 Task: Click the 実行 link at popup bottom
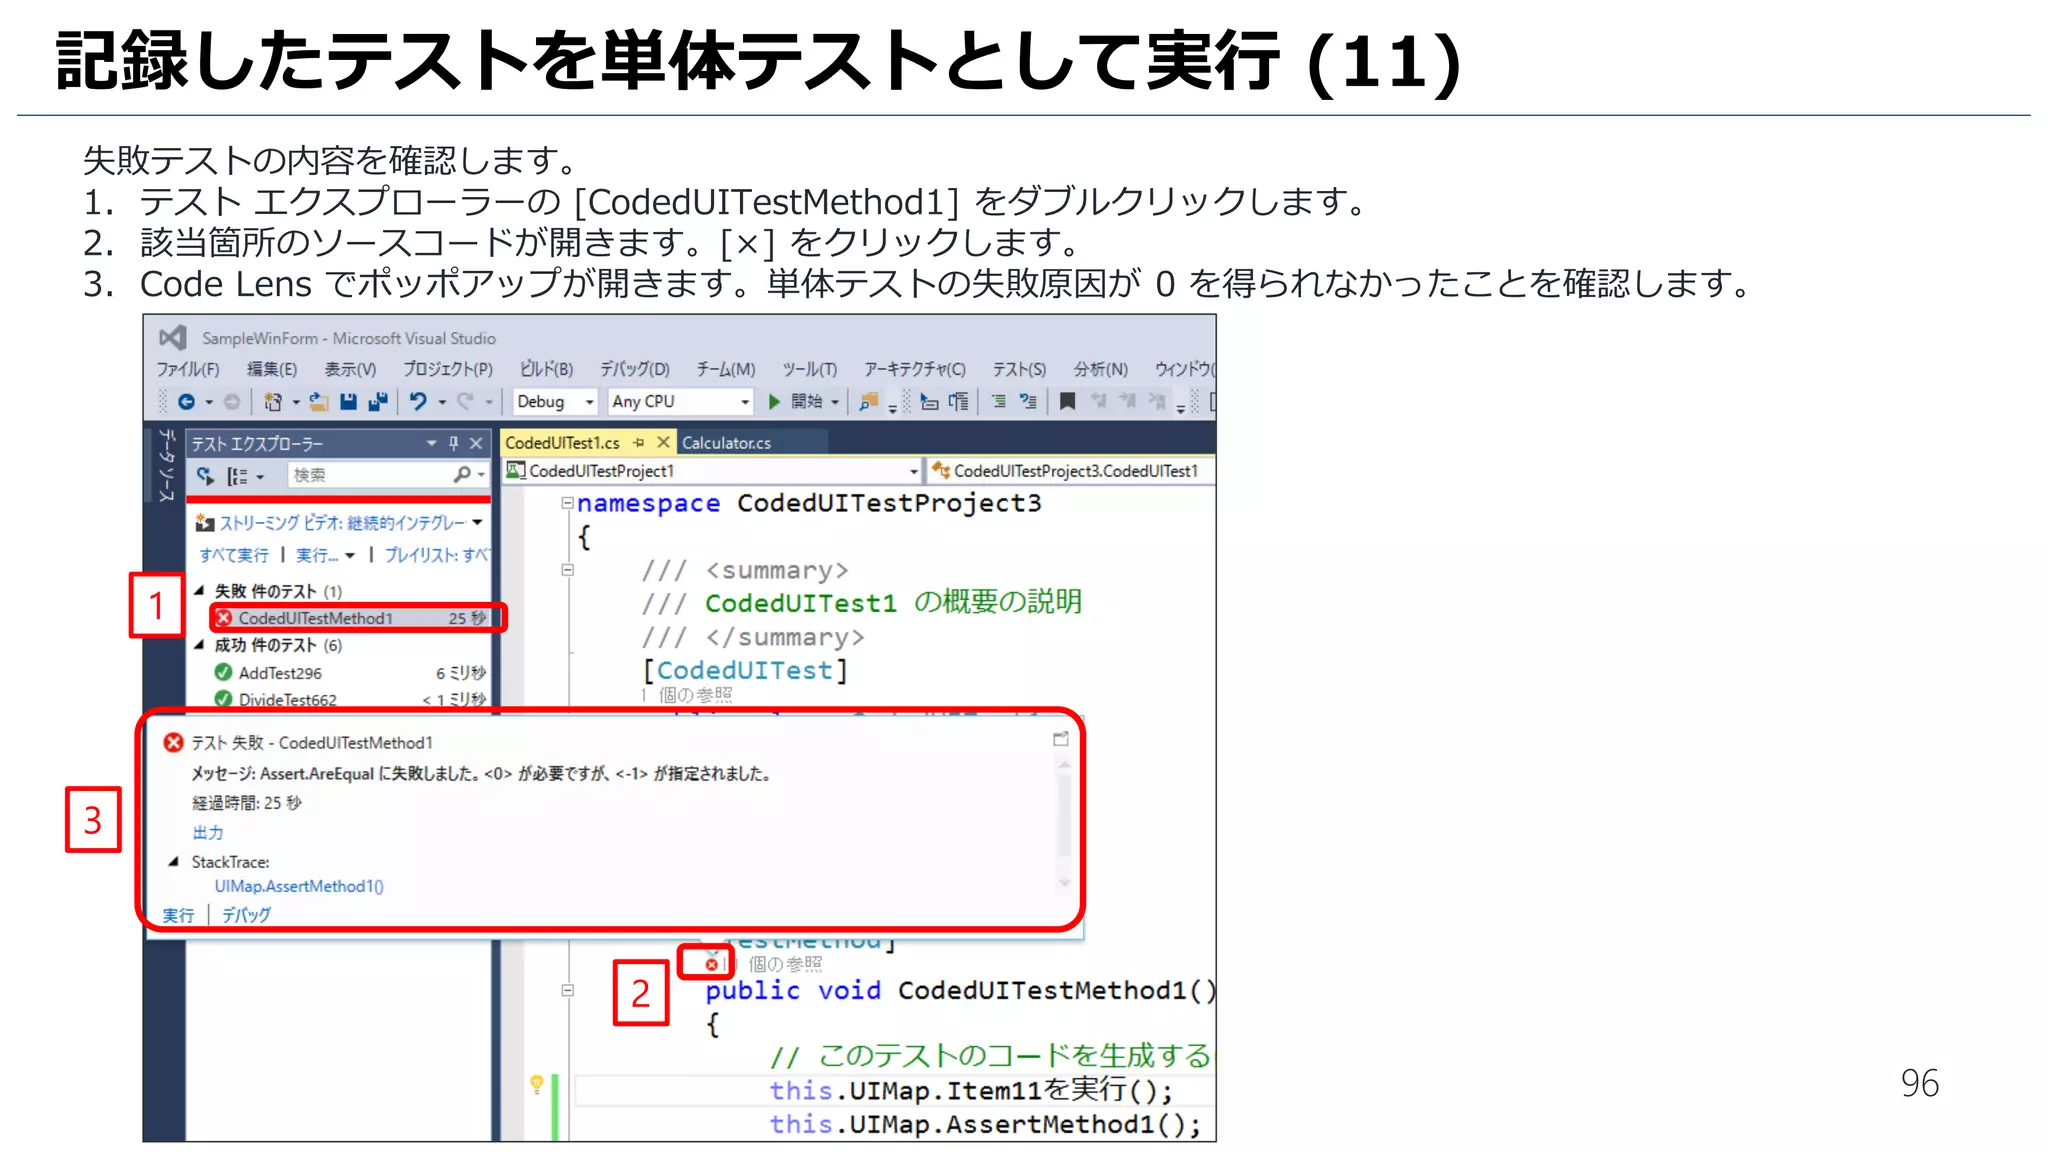(x=178, y=915)
